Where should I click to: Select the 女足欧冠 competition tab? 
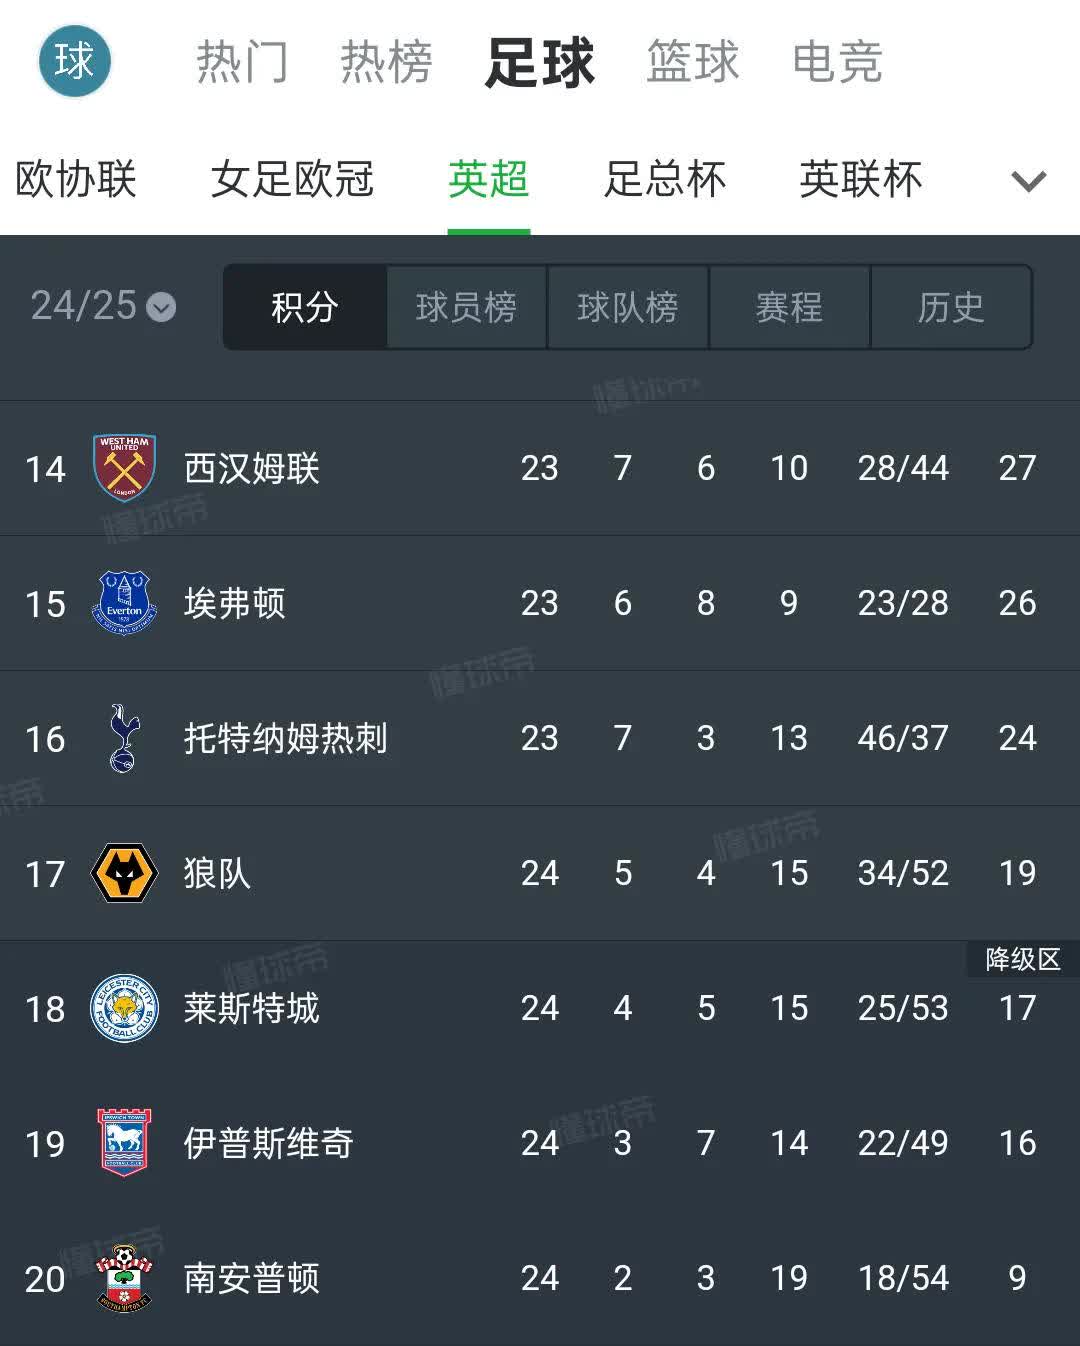pos(293,181)
